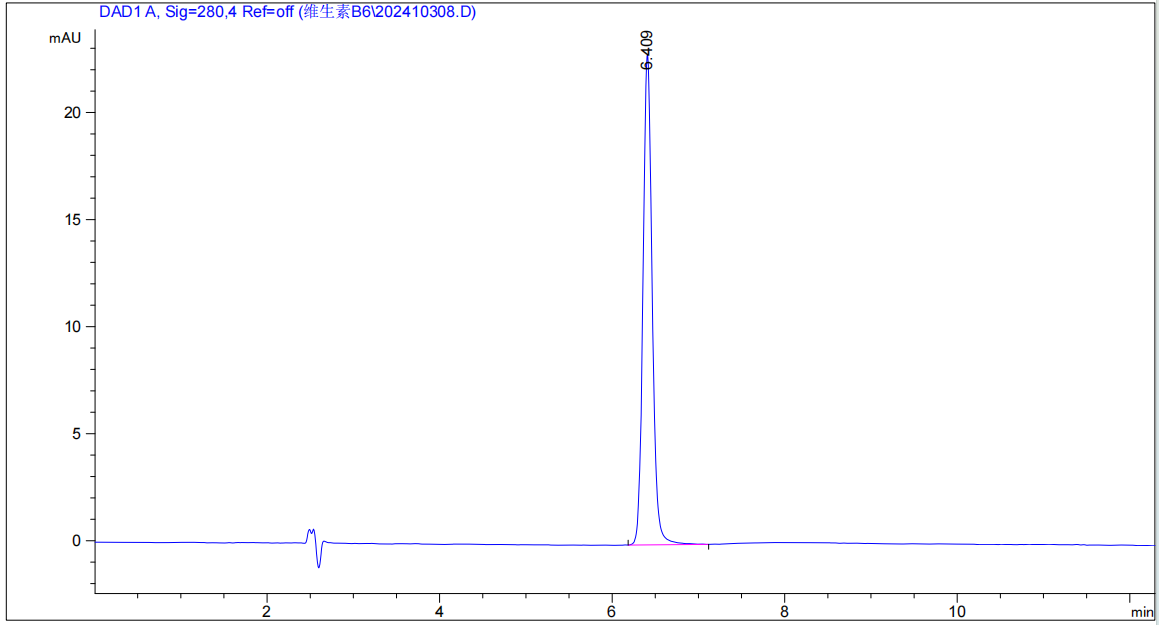1159x625 pixels.
Task: Click the integration start tick mark before peak
Action: [628, 543]
